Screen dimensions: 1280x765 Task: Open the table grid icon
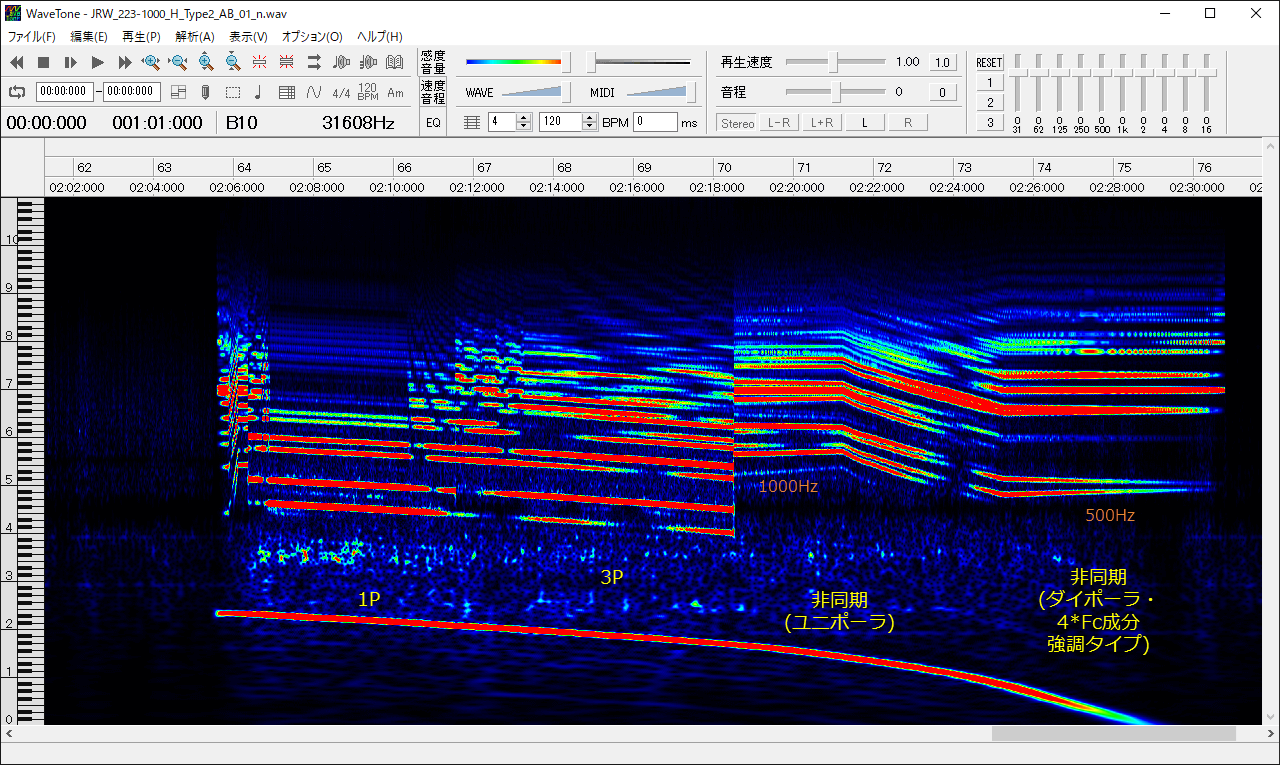tap(287, 92)
